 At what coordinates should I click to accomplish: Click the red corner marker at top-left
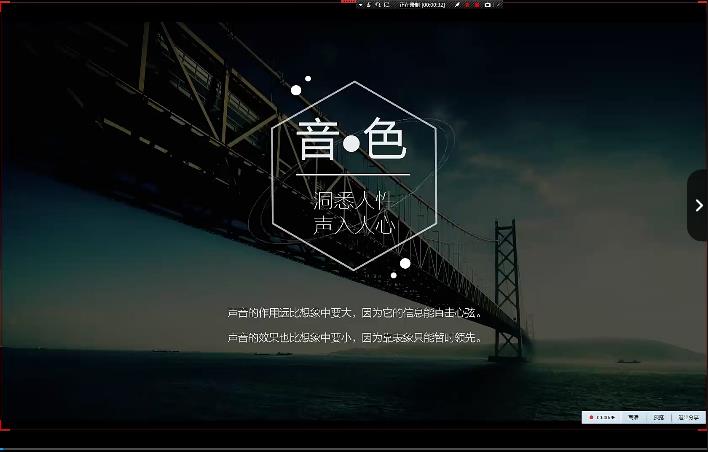point(3,3)
